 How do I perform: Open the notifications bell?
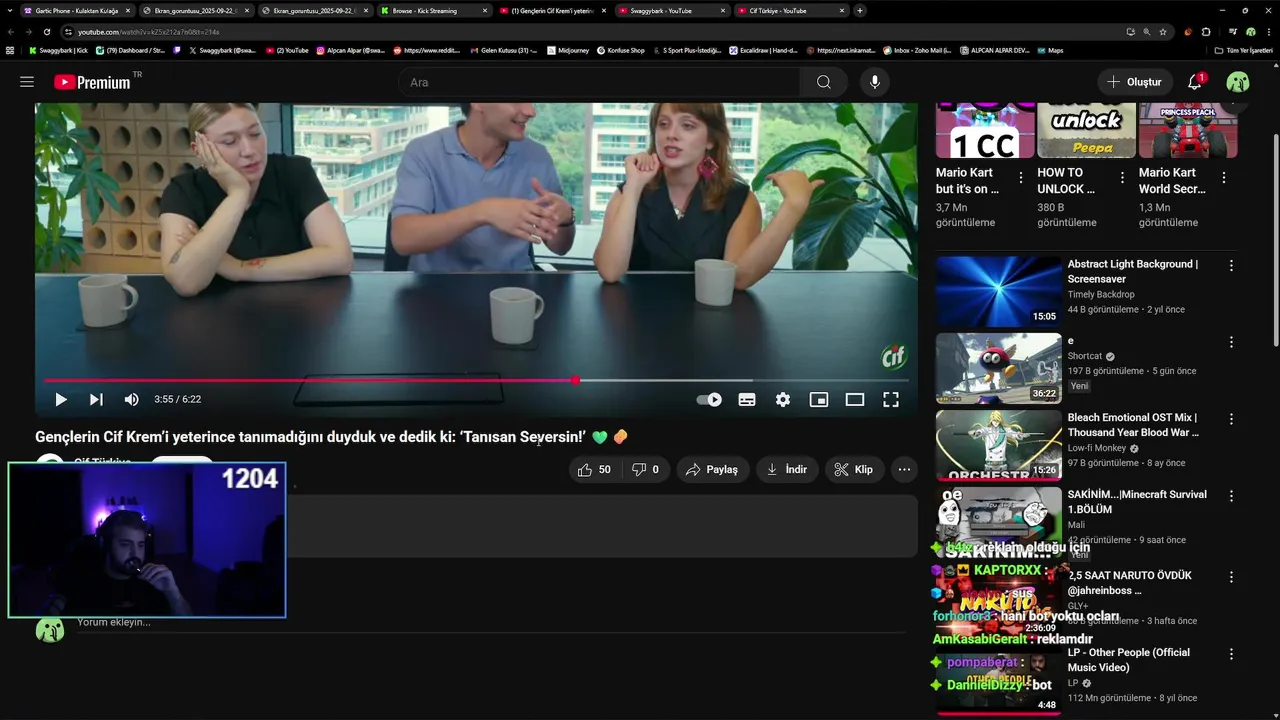click(x=1194, y=82)
